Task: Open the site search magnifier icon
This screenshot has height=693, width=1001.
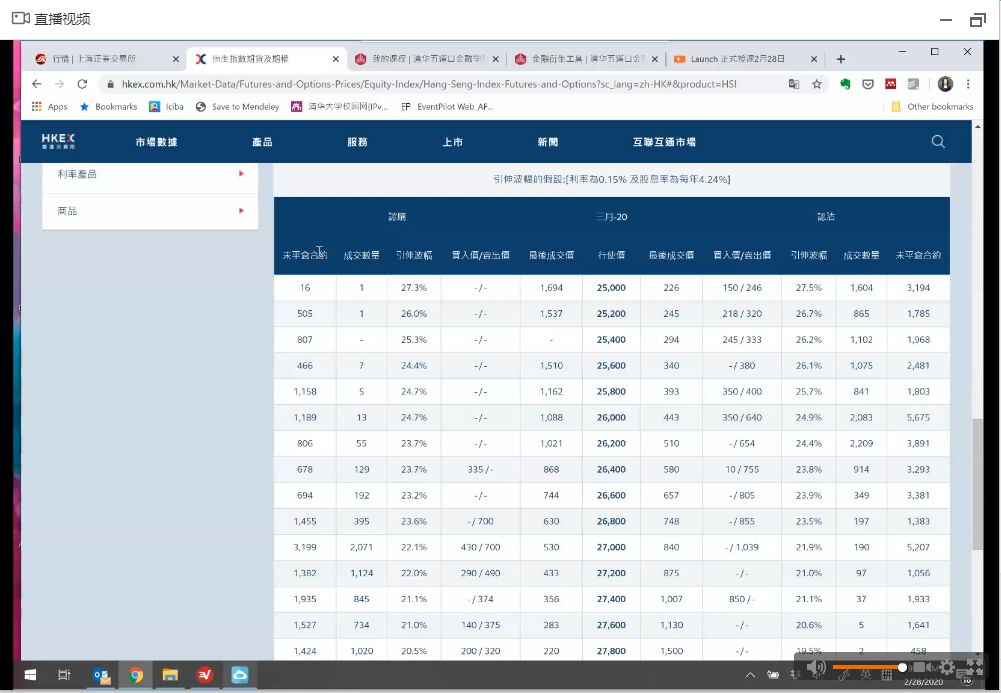Action: pyautogui.click(x=938, y=142)
